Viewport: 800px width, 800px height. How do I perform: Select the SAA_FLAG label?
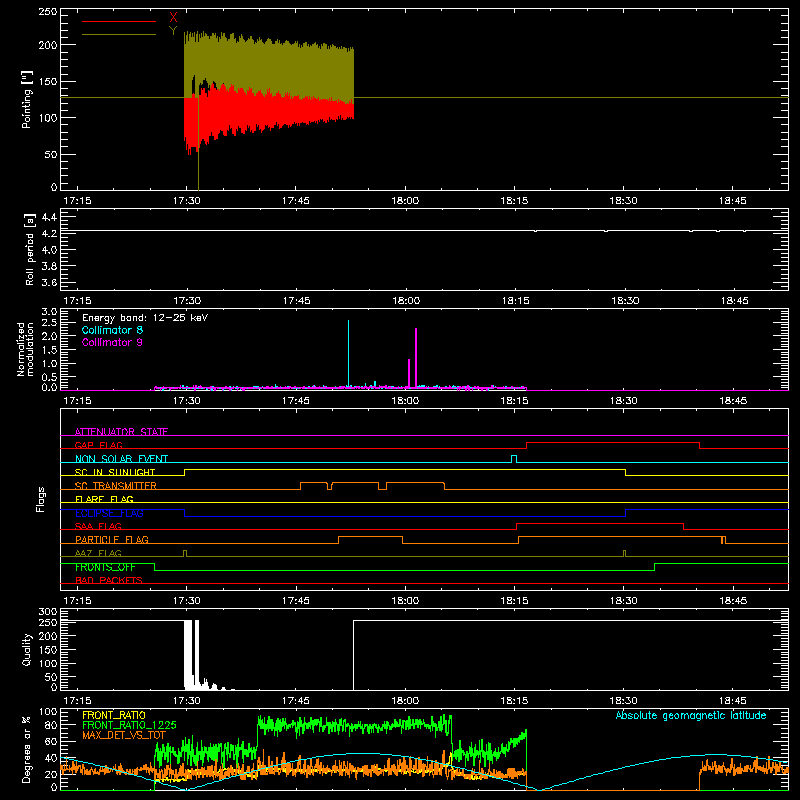pos(98,526)
